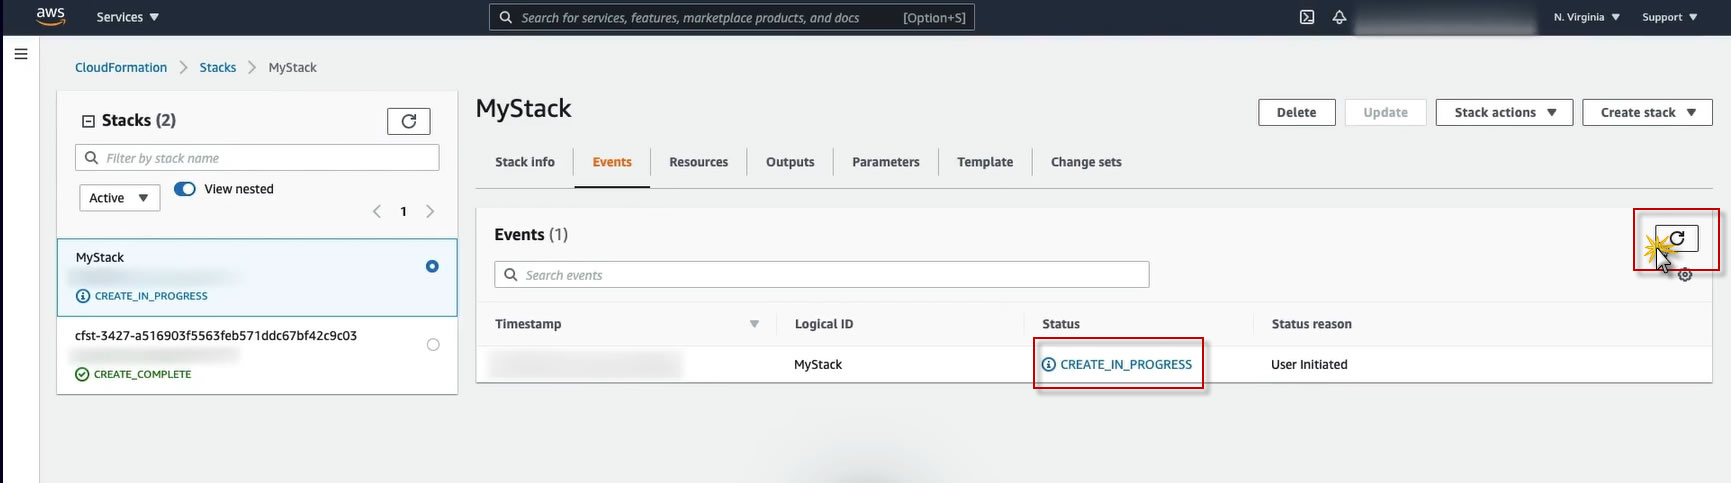
Task: Expand the Create stack dropdown
Action: click(x=1647, y=113)
